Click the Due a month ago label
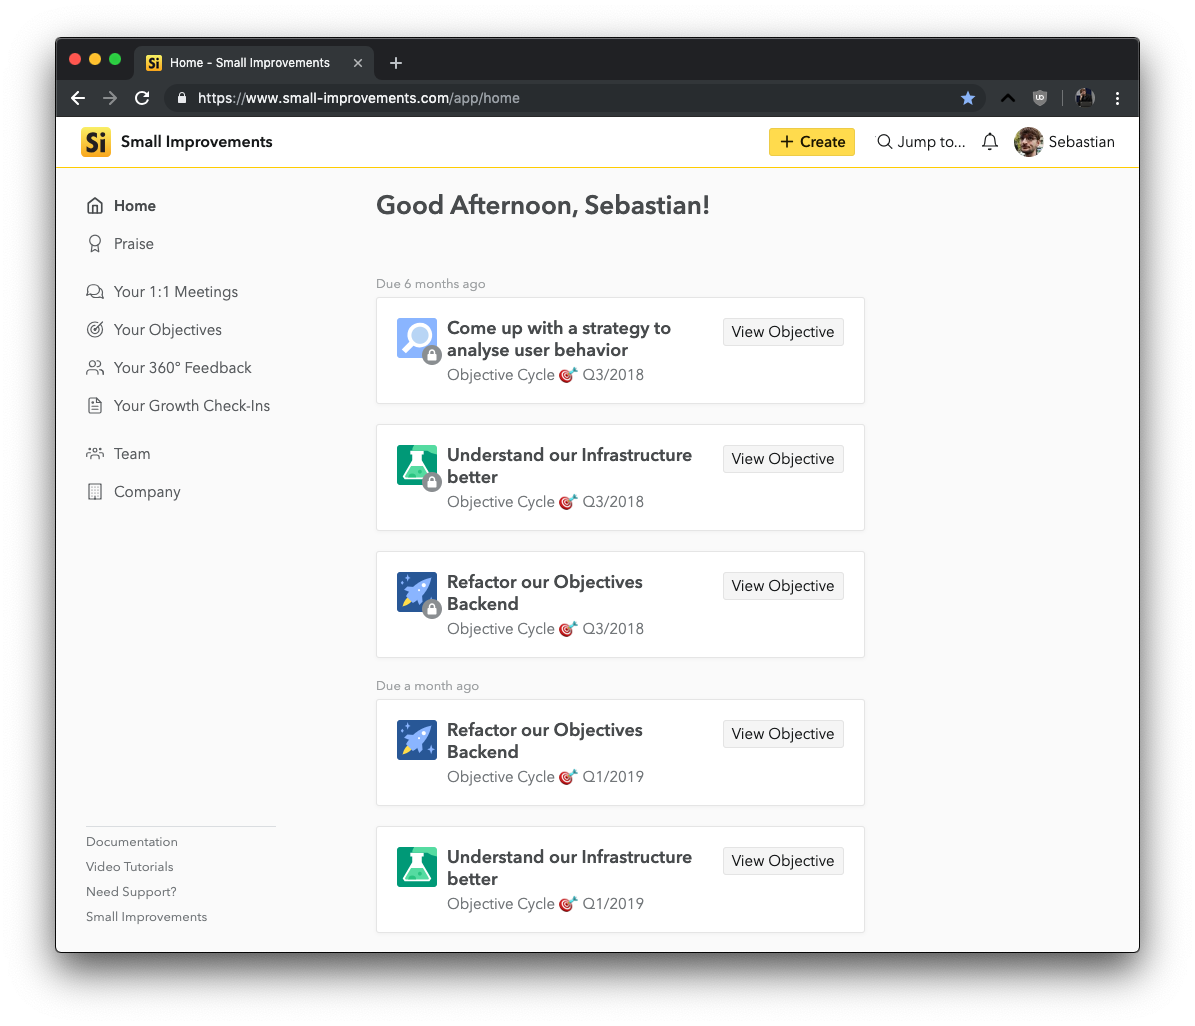This screenshot has height=1026, width=1195. (x=428, y=686)
